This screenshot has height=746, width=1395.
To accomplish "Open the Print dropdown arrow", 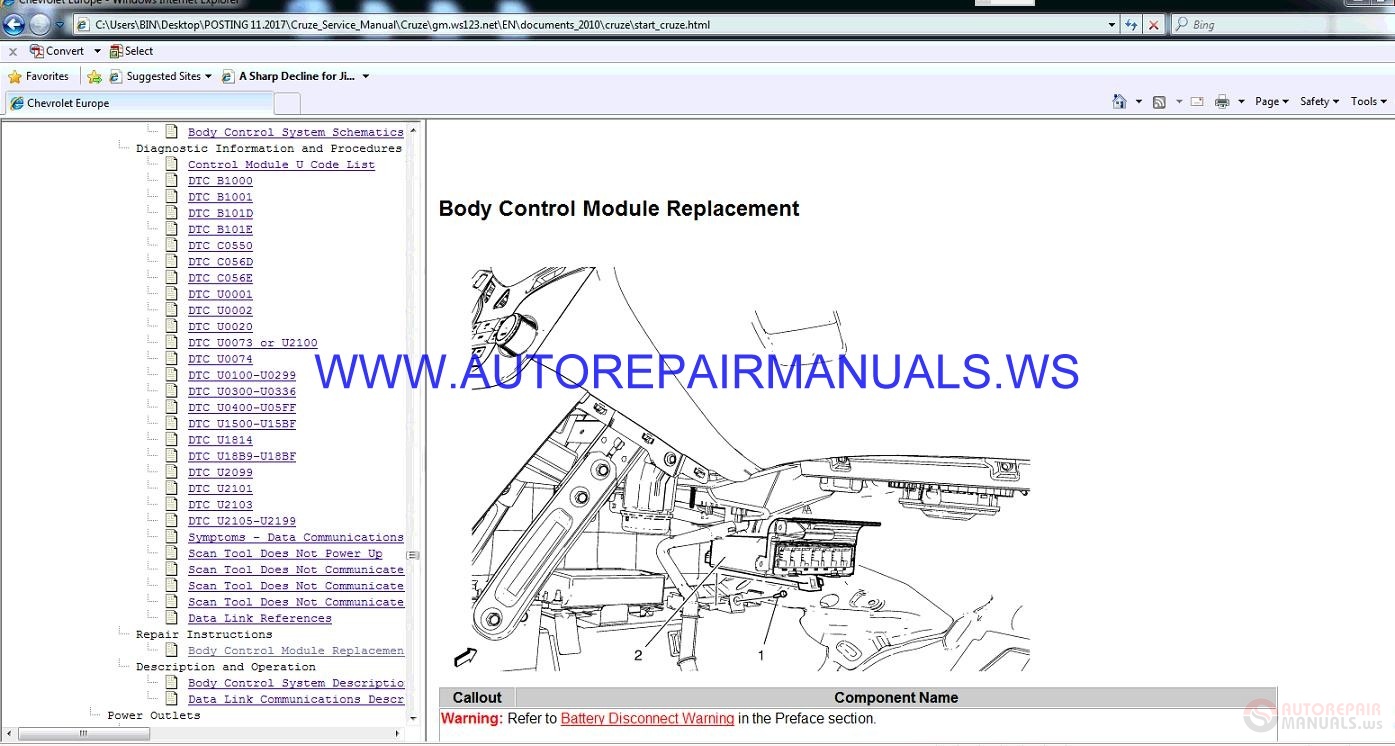I will point(1242,101).
